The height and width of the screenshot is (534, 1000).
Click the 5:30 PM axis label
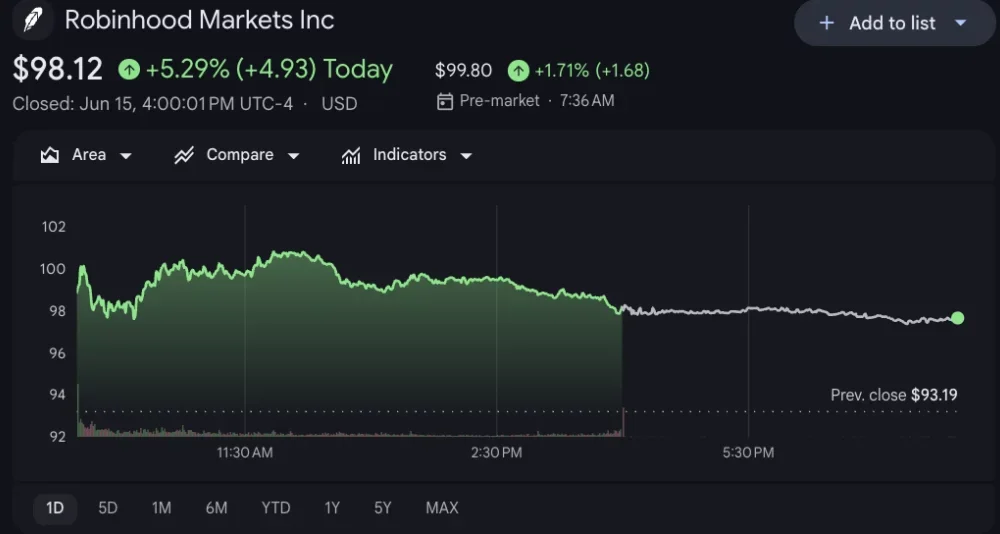[x=748, y=453]
